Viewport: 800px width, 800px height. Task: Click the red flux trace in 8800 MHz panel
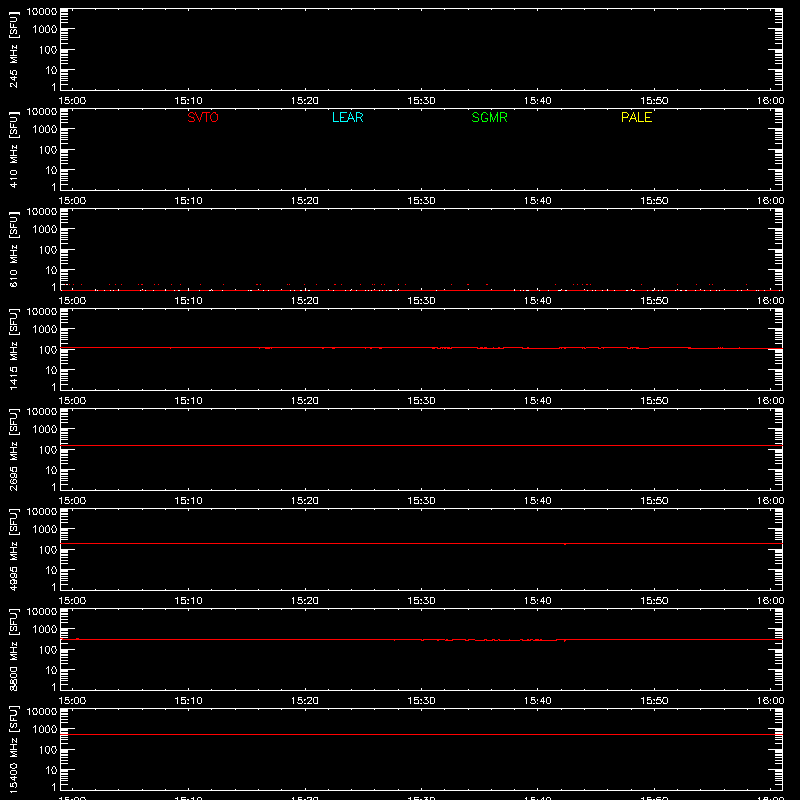pyautogui.click(x=421, y=639)
